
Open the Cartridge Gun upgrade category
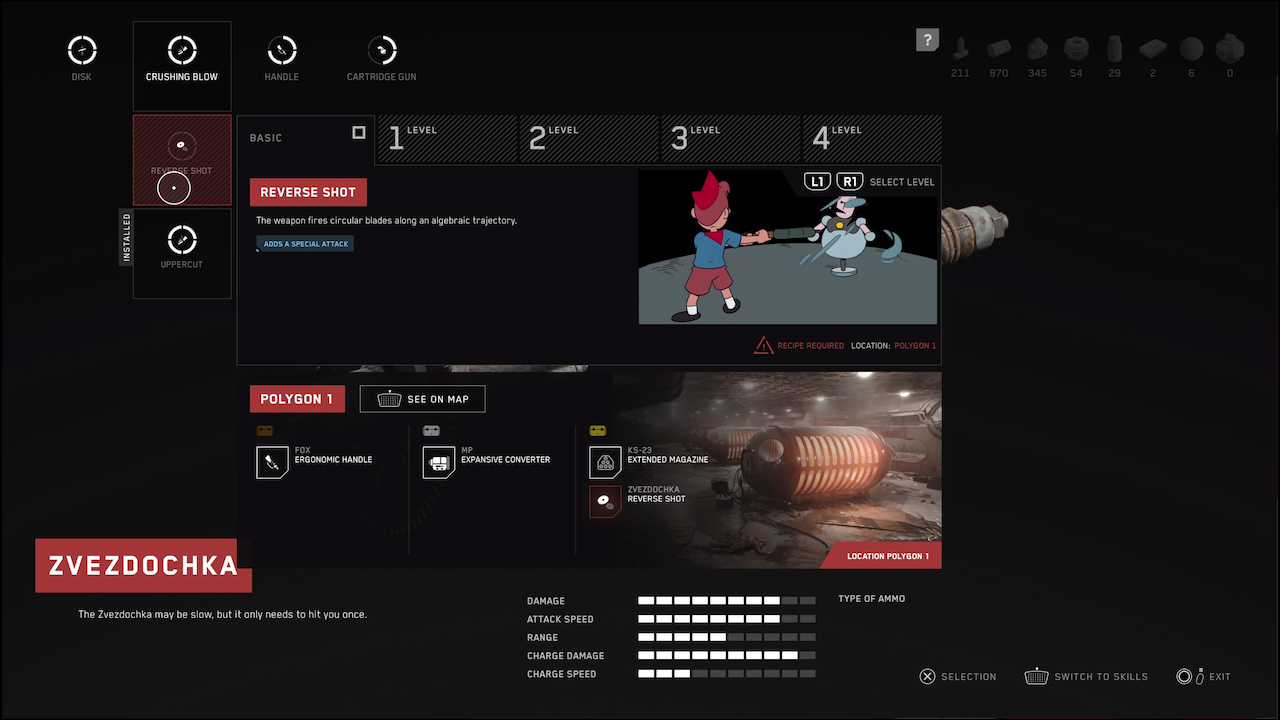point(381,50)
